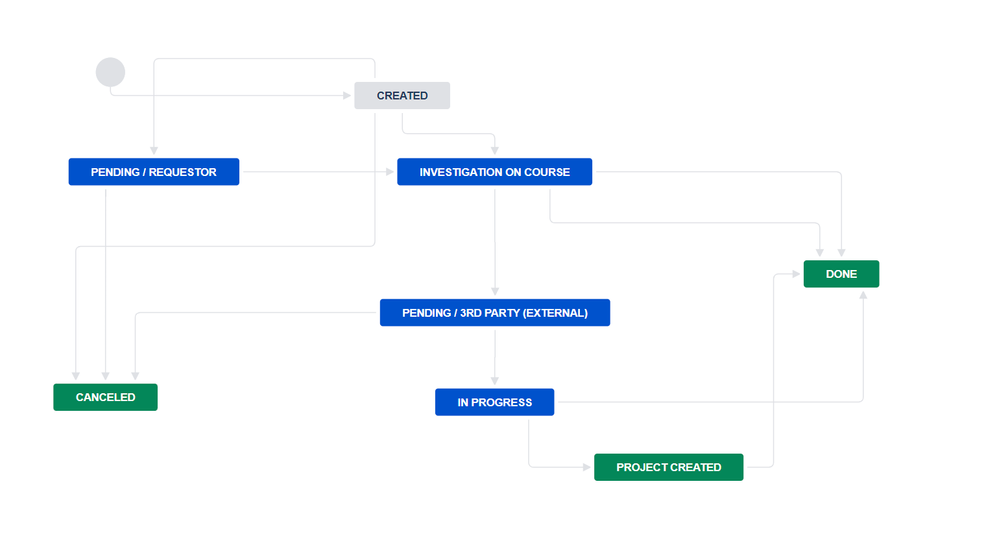Click arrowhead entering top of PENDING / REQUESTOR
This screenshot has width=999, height=542.
tap(154, 153)
